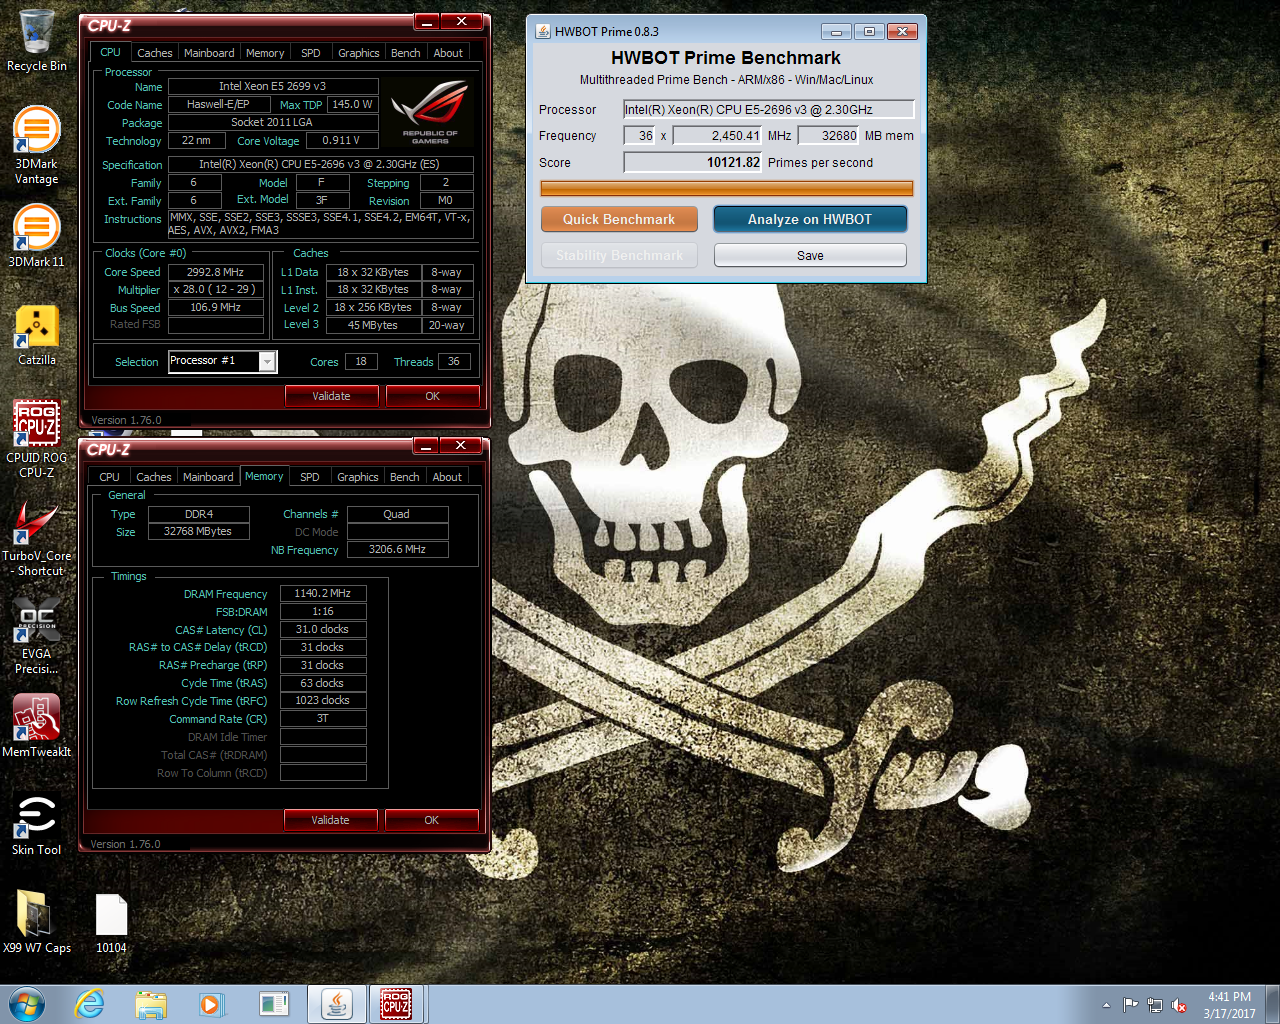1280x1024 pixels.
Task: Open the 10104 file on desktop
Action: point(111,922)
